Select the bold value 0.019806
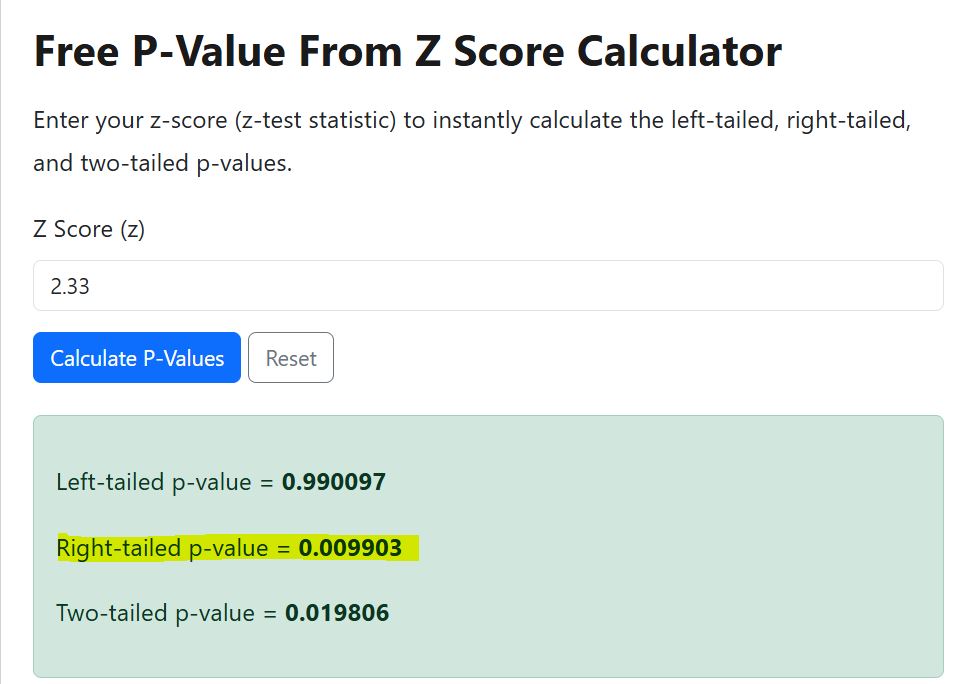 click(340, 613)
